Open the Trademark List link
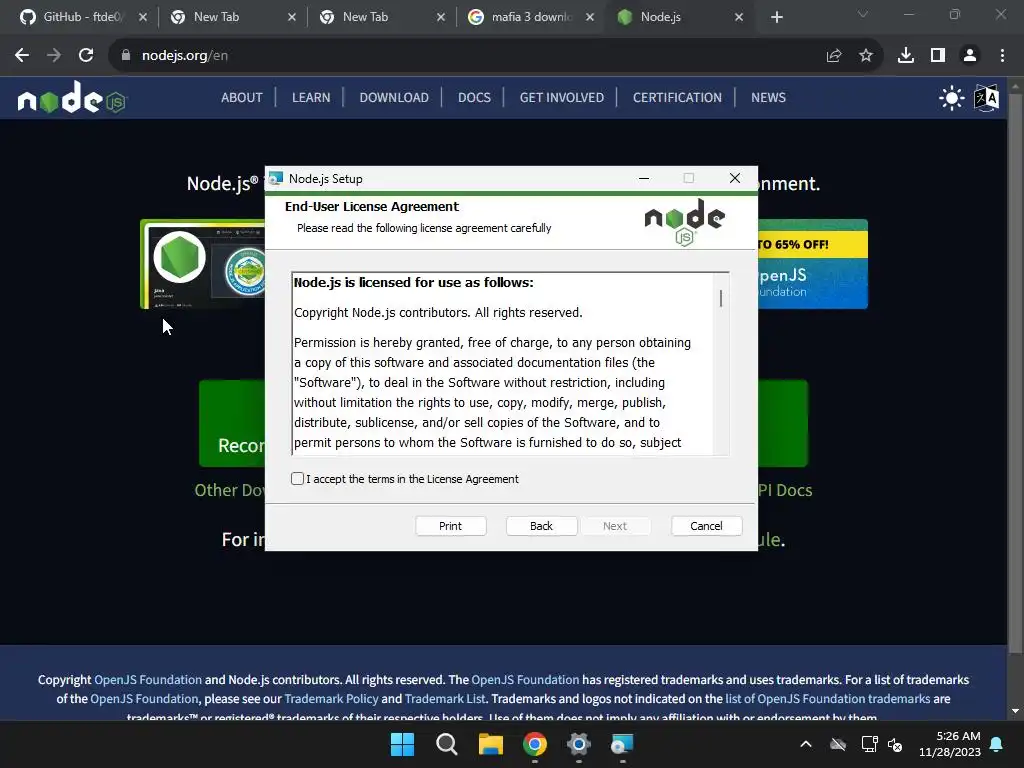Viewport: 1024px width, 768px height. point(445,699)
